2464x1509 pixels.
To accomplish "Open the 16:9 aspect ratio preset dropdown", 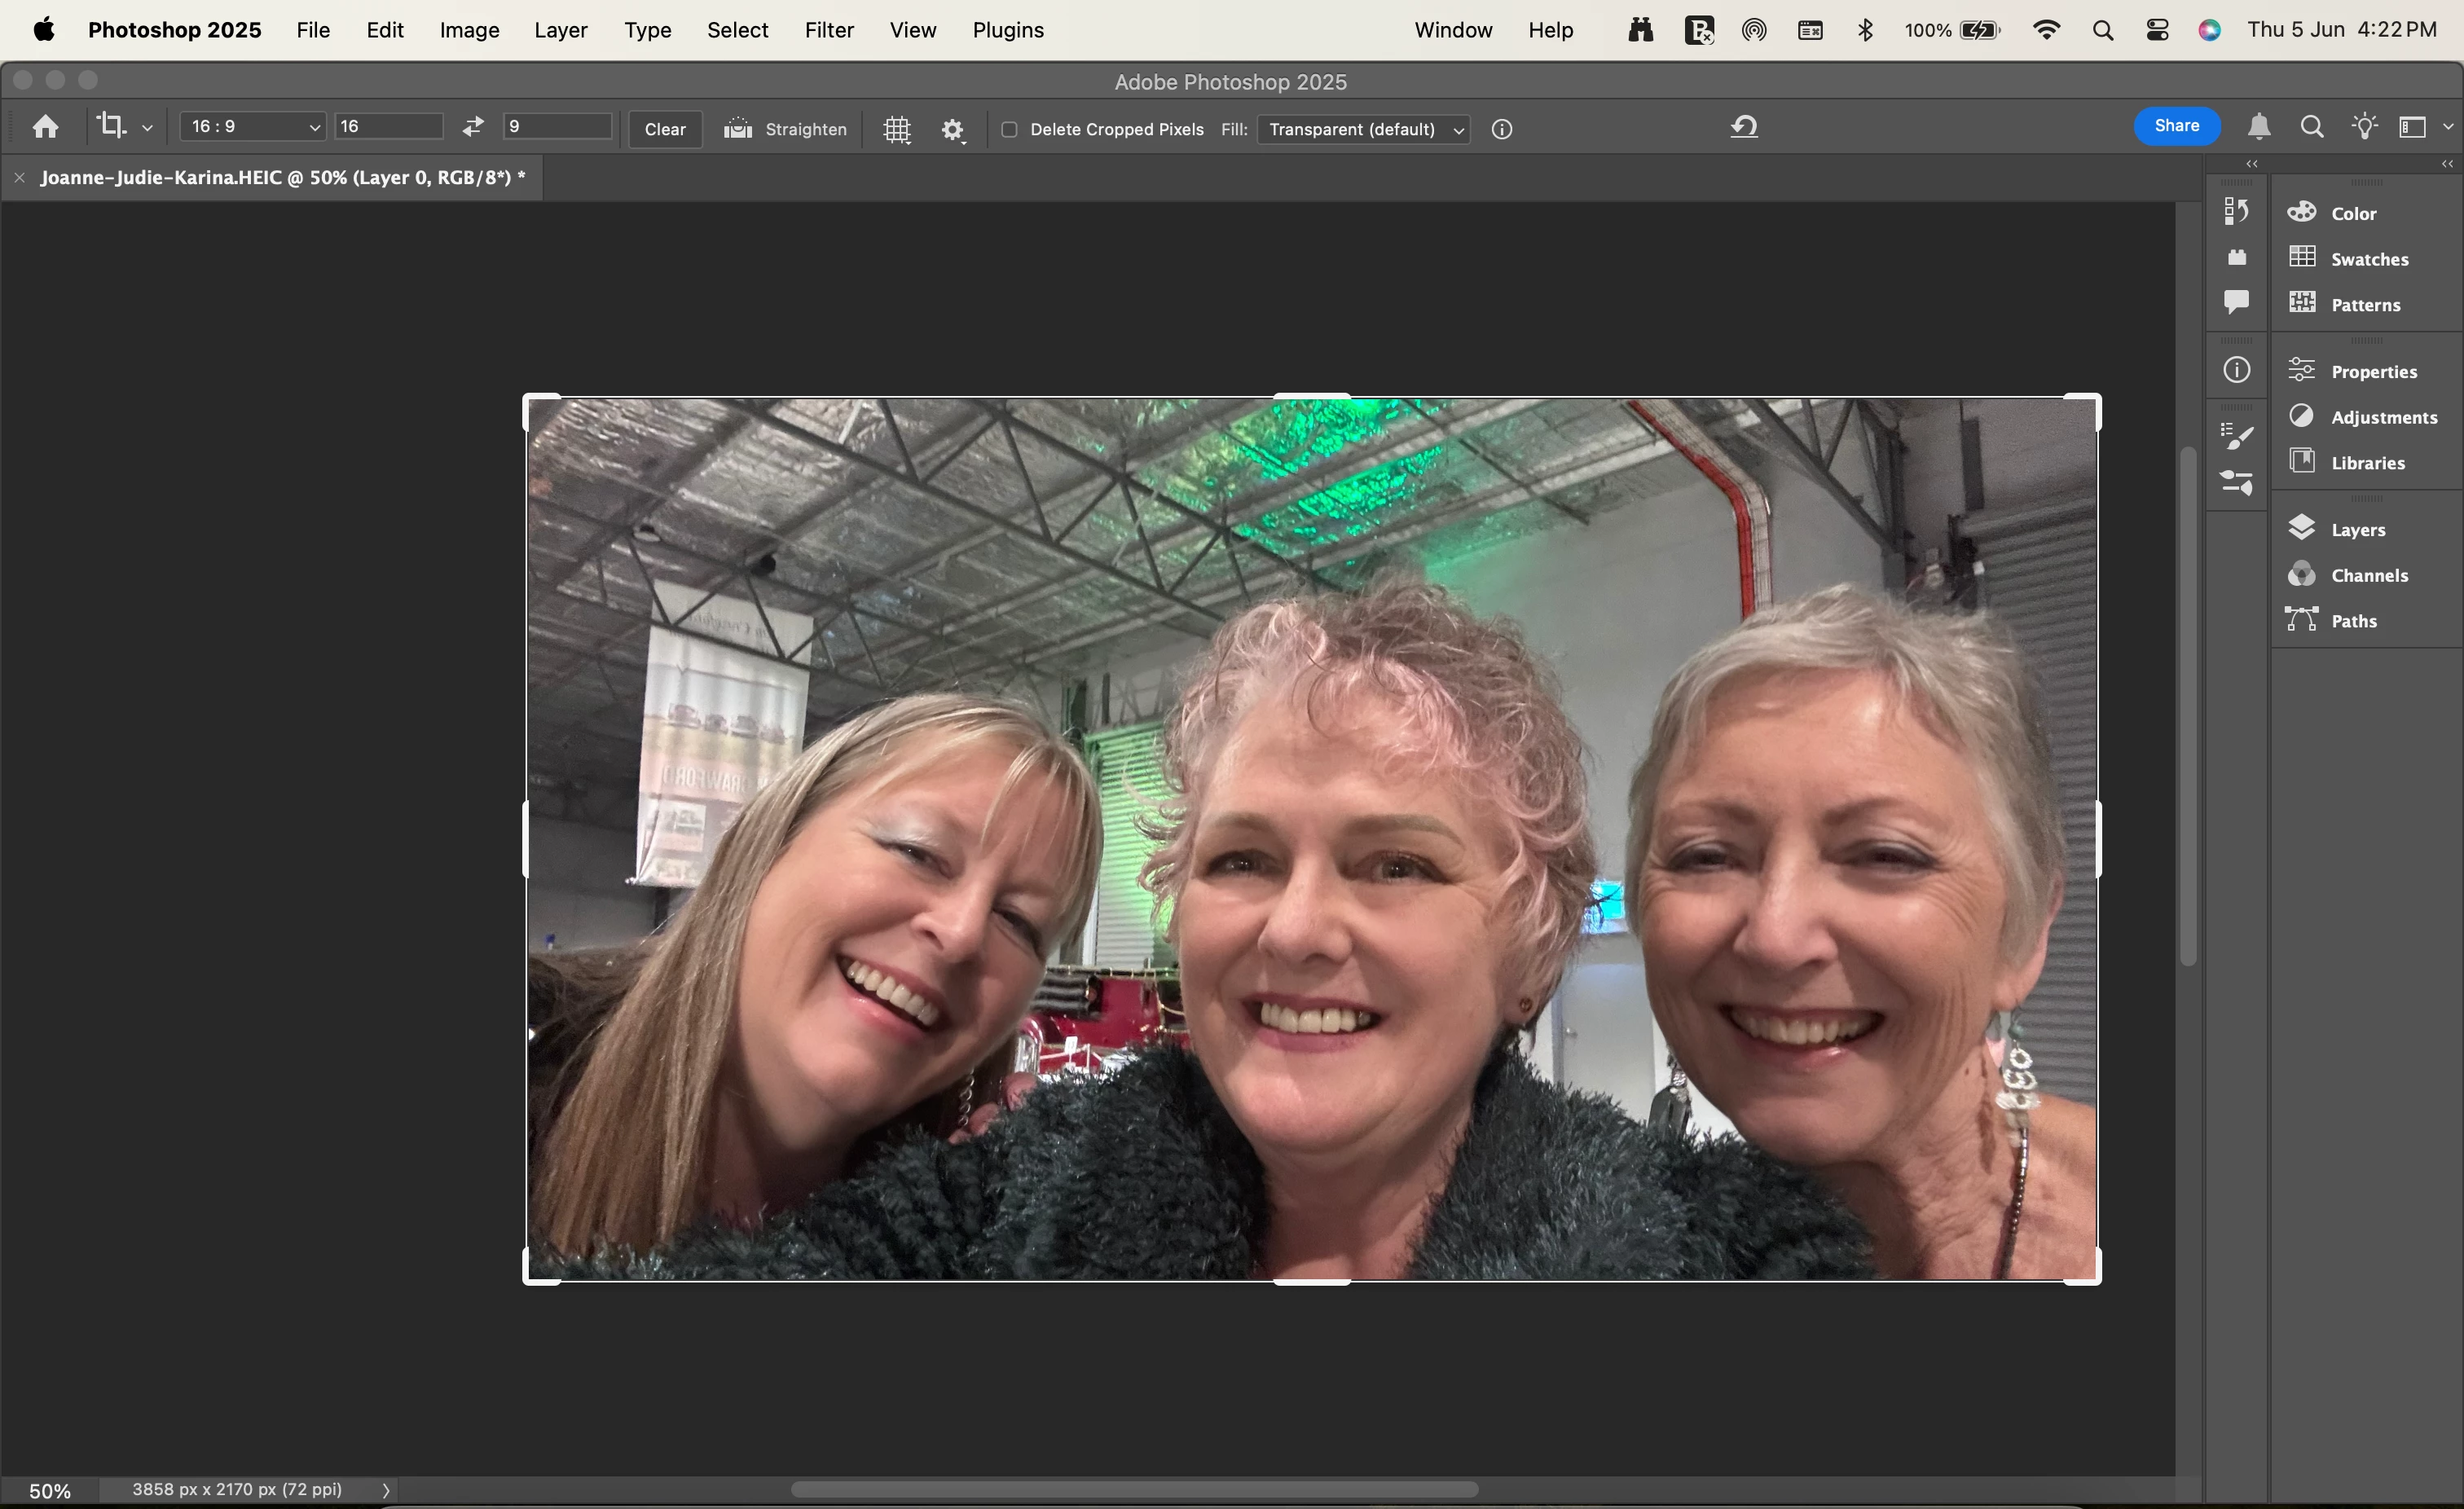I will [252, 126].
